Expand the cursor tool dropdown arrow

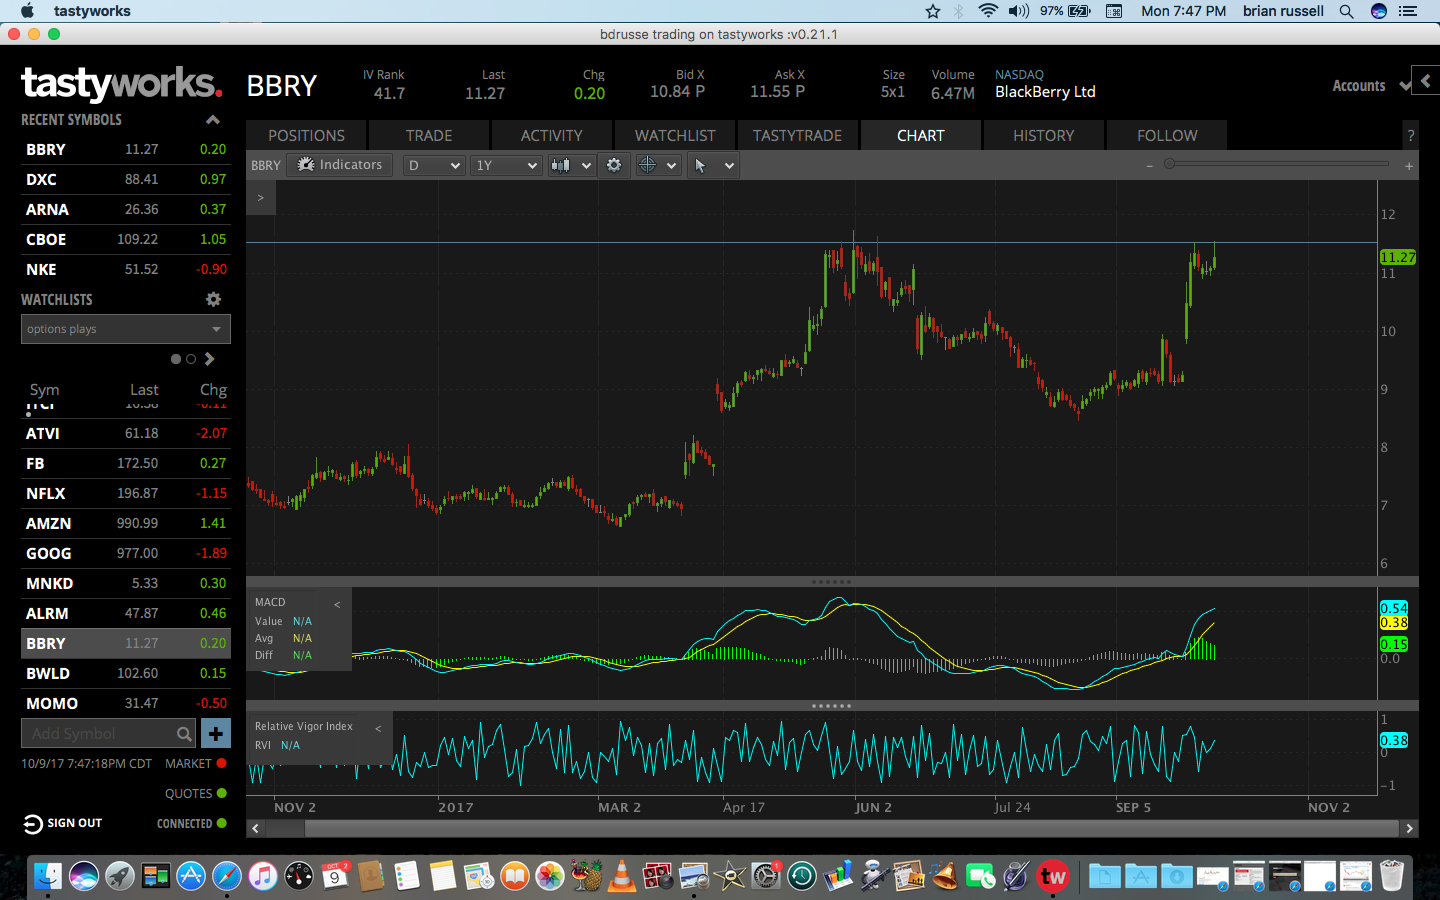point(729,165)
